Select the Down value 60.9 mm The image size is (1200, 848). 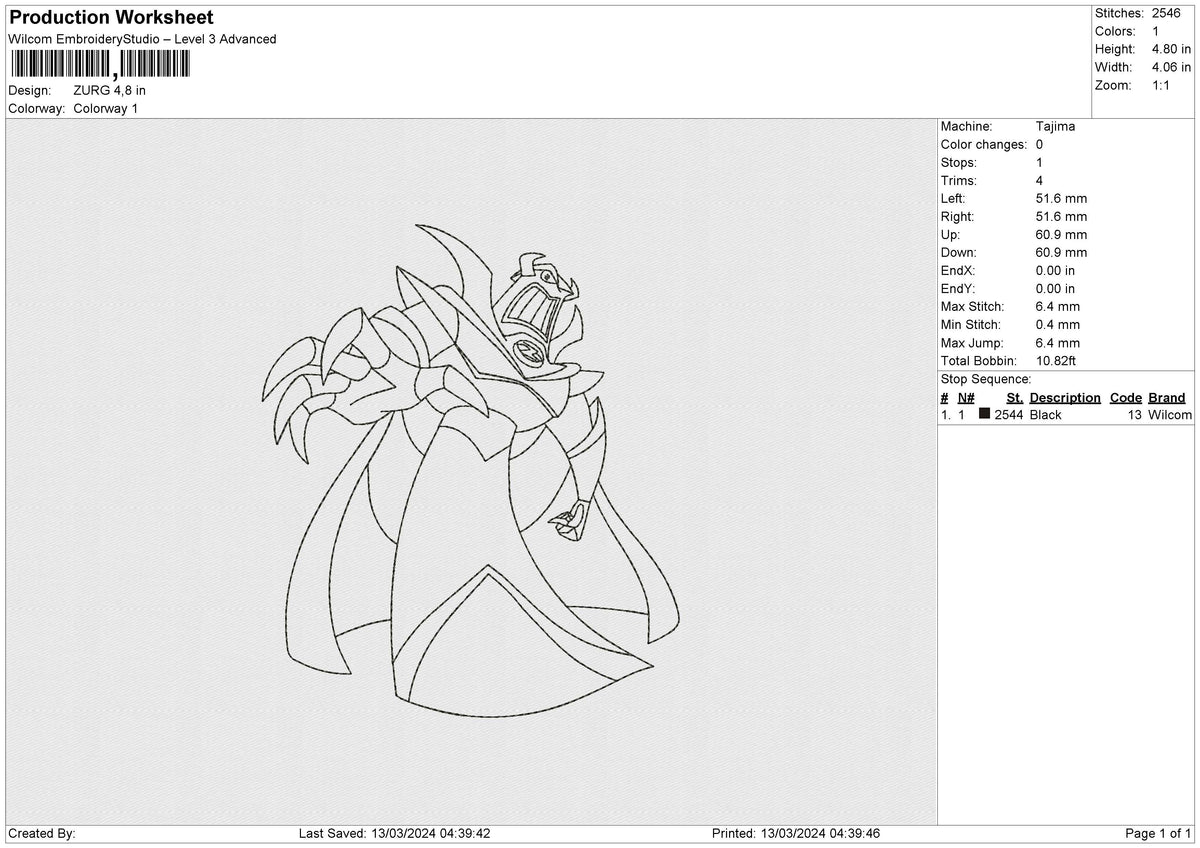pos(1062,252)
